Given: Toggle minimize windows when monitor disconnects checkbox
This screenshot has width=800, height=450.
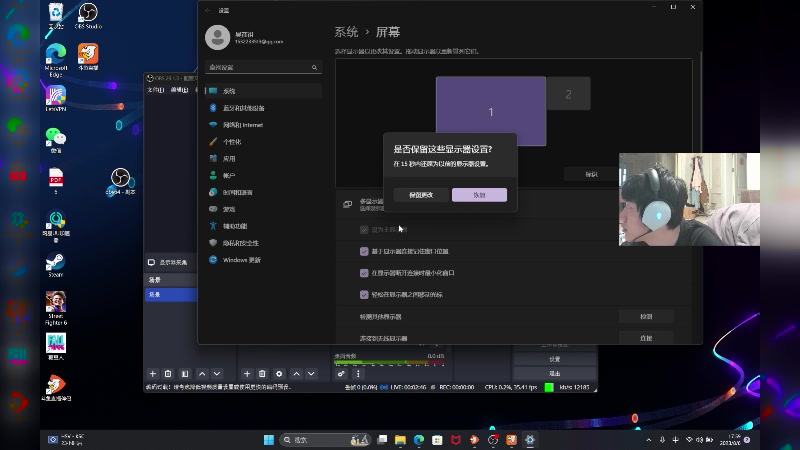Looking at the screenshot, I should coord(364,273).
